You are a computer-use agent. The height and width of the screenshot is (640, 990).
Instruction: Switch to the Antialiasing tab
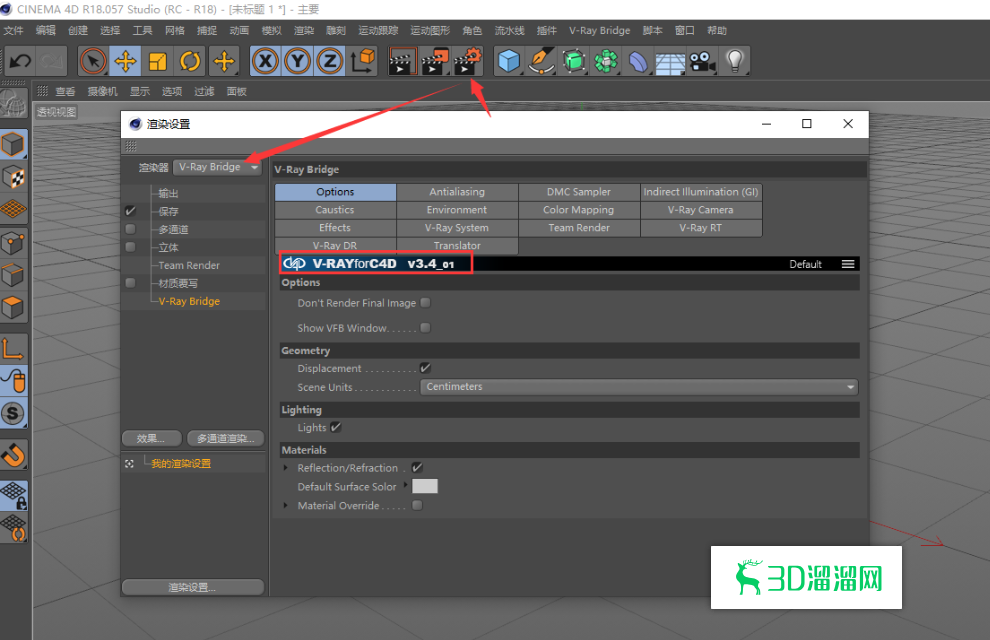(x=457, y=192)
